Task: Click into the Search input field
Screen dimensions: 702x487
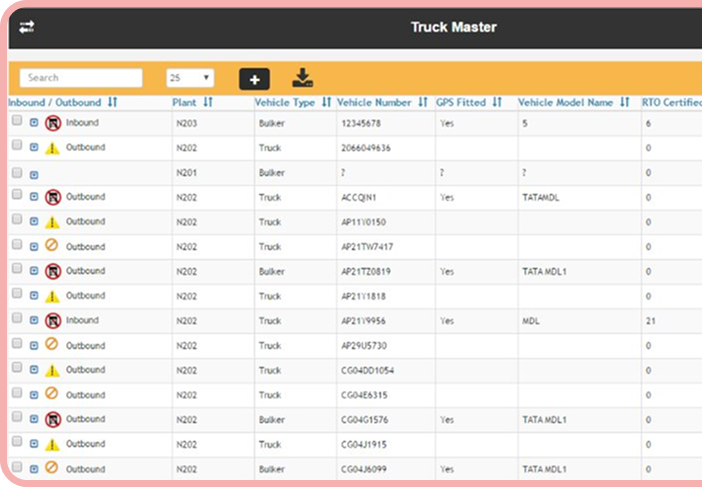Action: pyautogui.click(x=81, y=78)
